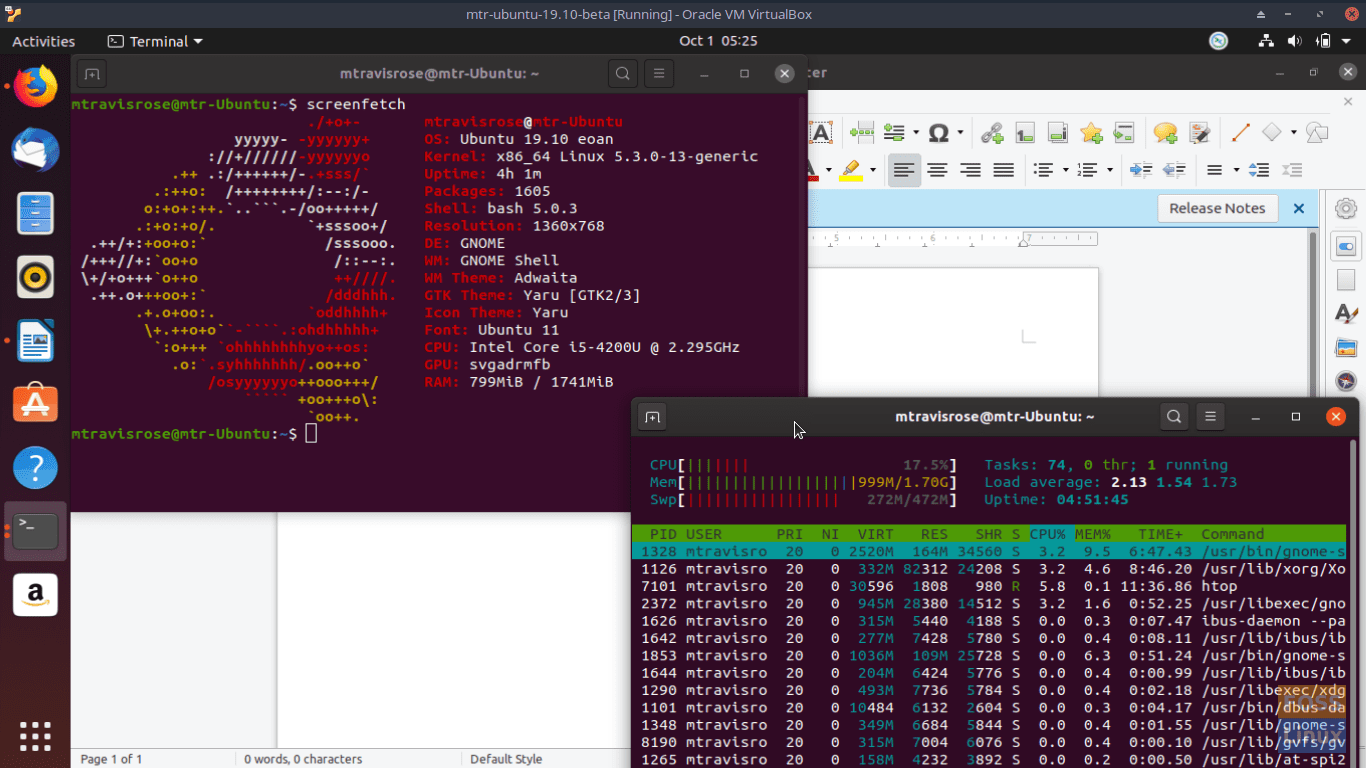Show the draw functions shapes icon
The height and width of the screenshot is (768, 1366).
pyautogui.click(x=1318, y=132)
